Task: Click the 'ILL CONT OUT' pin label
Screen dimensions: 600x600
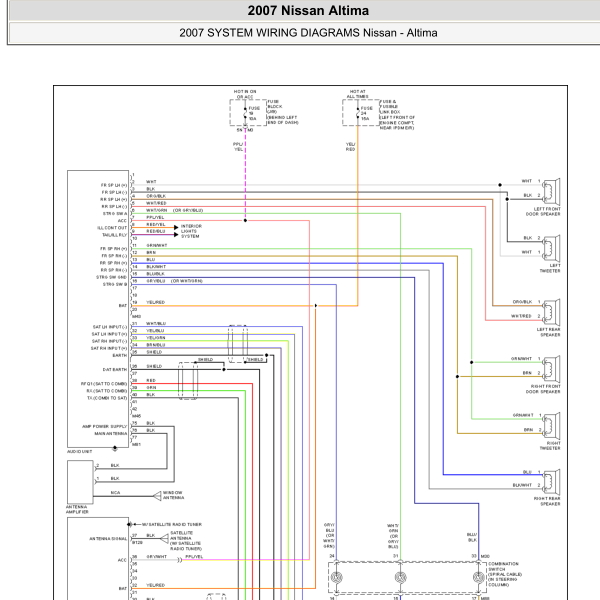Action: tap(112, 228)
